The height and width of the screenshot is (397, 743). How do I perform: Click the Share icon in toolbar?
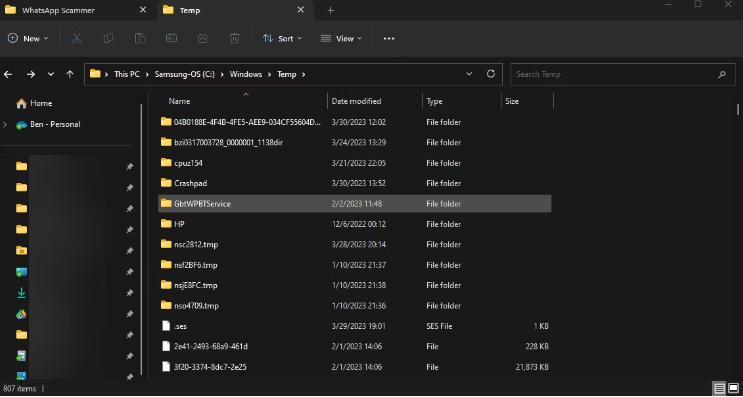pos(203,39)
